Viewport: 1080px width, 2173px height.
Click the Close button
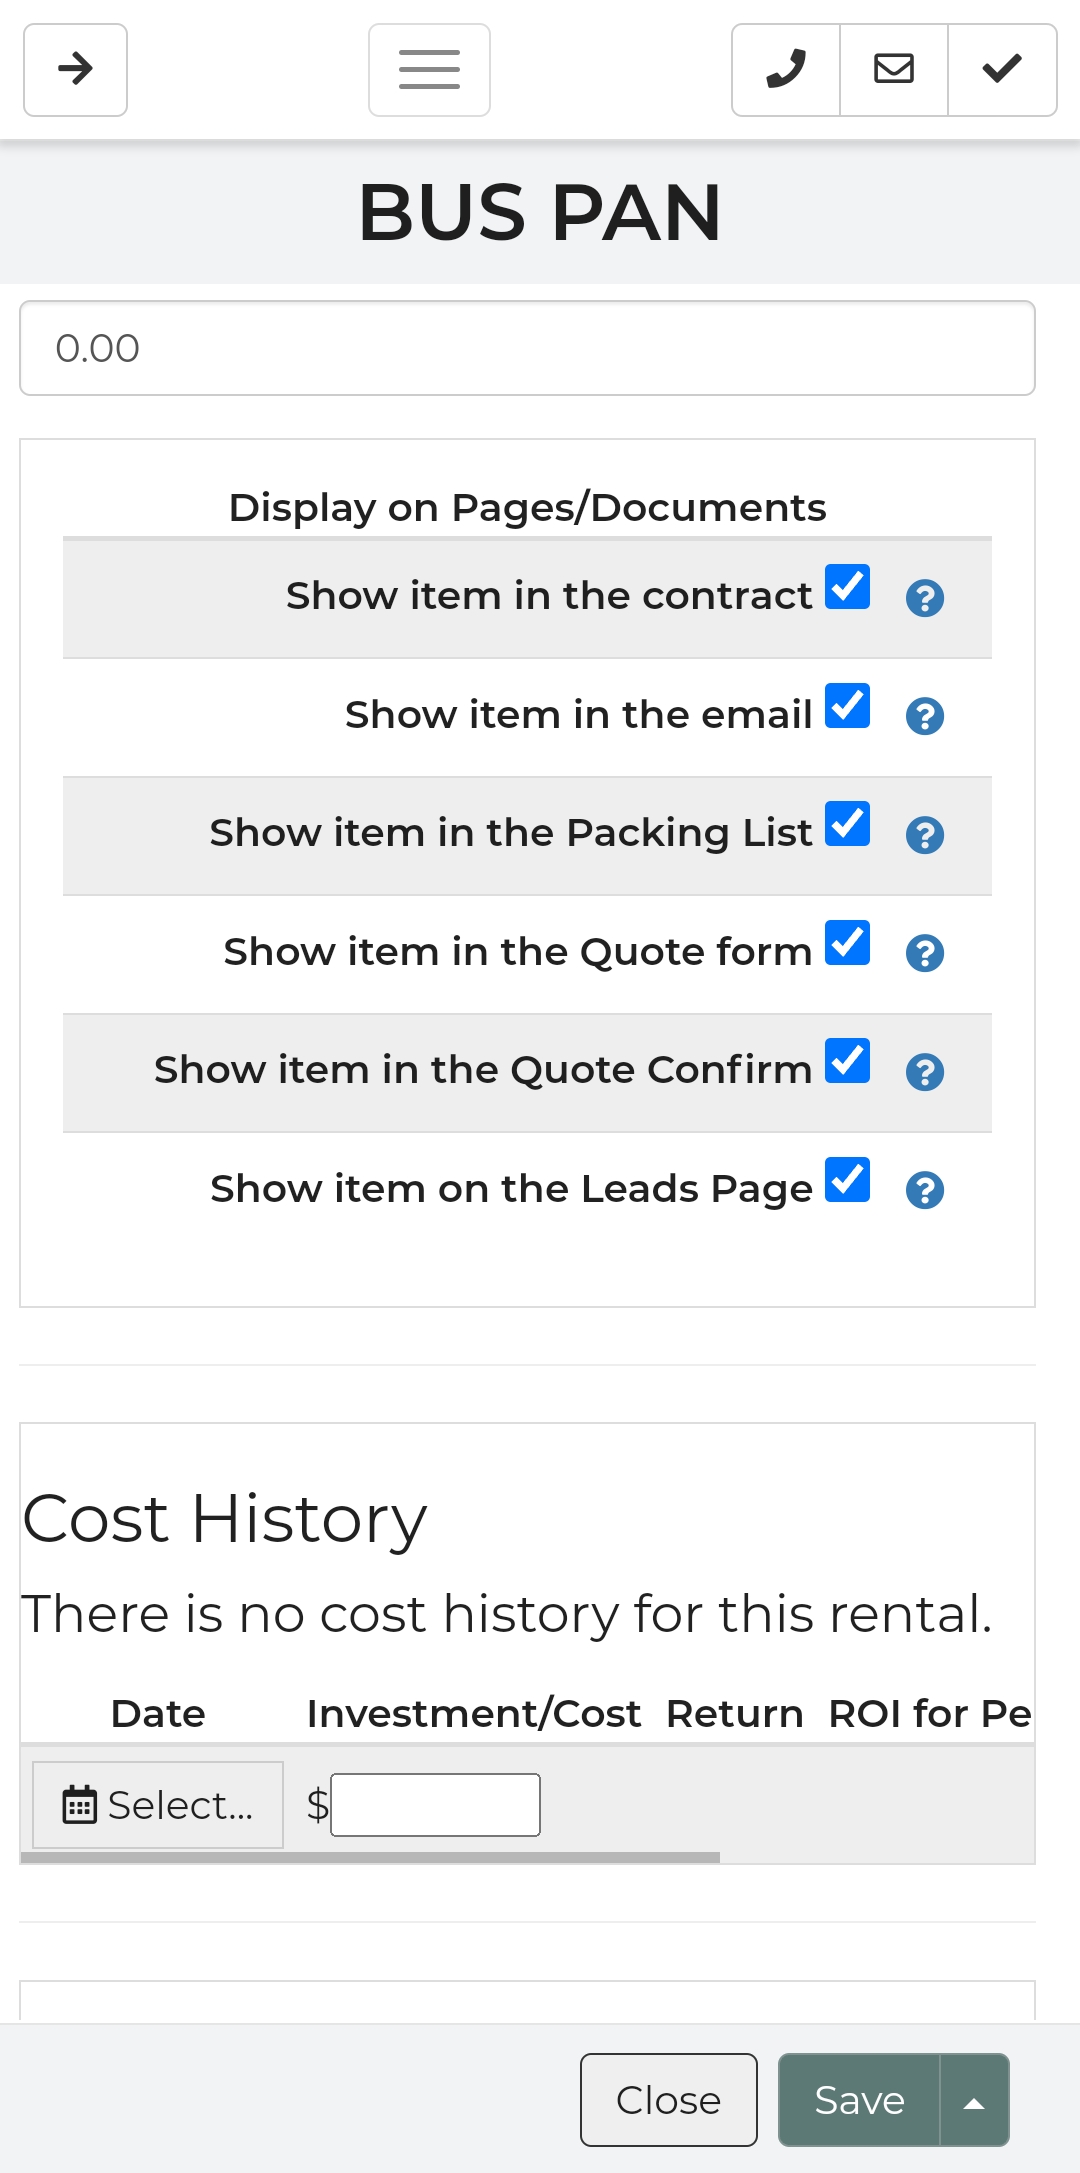tap(668, 2100)
